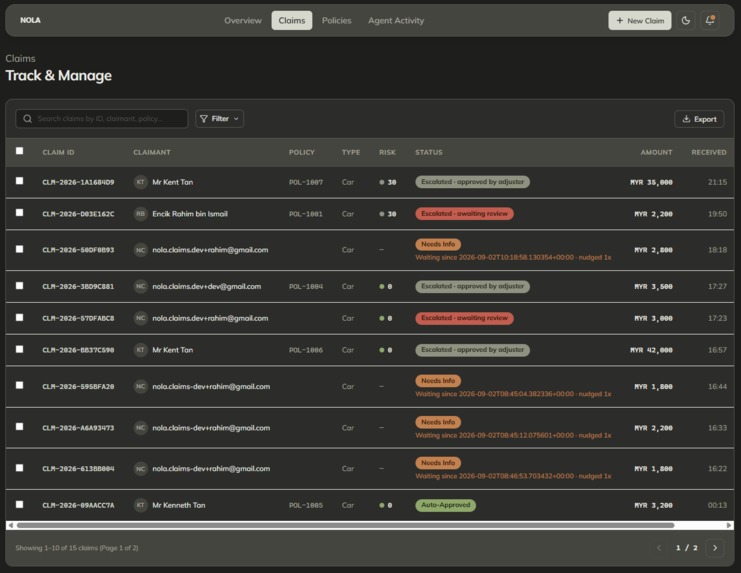The image size is (741, 573).
Task: Click the search magnifier icon
Action: tap(27, 119)
